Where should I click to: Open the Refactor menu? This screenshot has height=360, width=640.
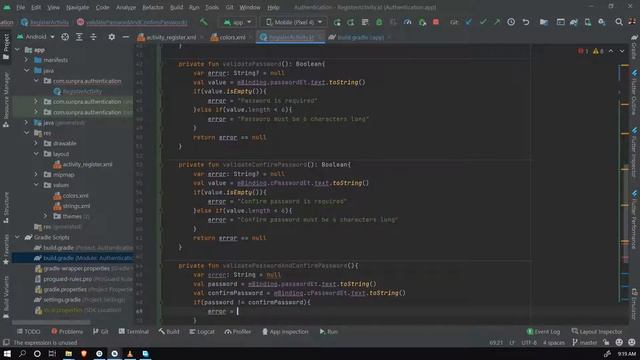click(x=153, y=7)
